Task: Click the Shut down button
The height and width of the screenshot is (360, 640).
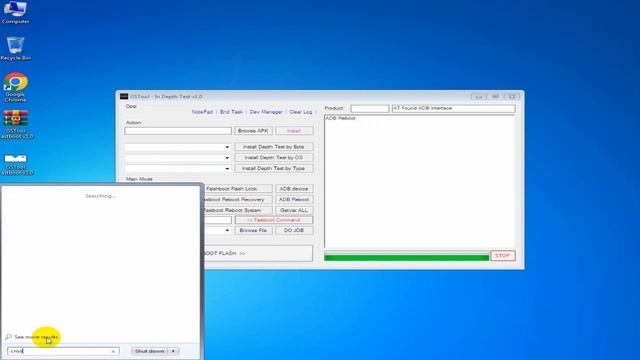Action: [149, 351]
